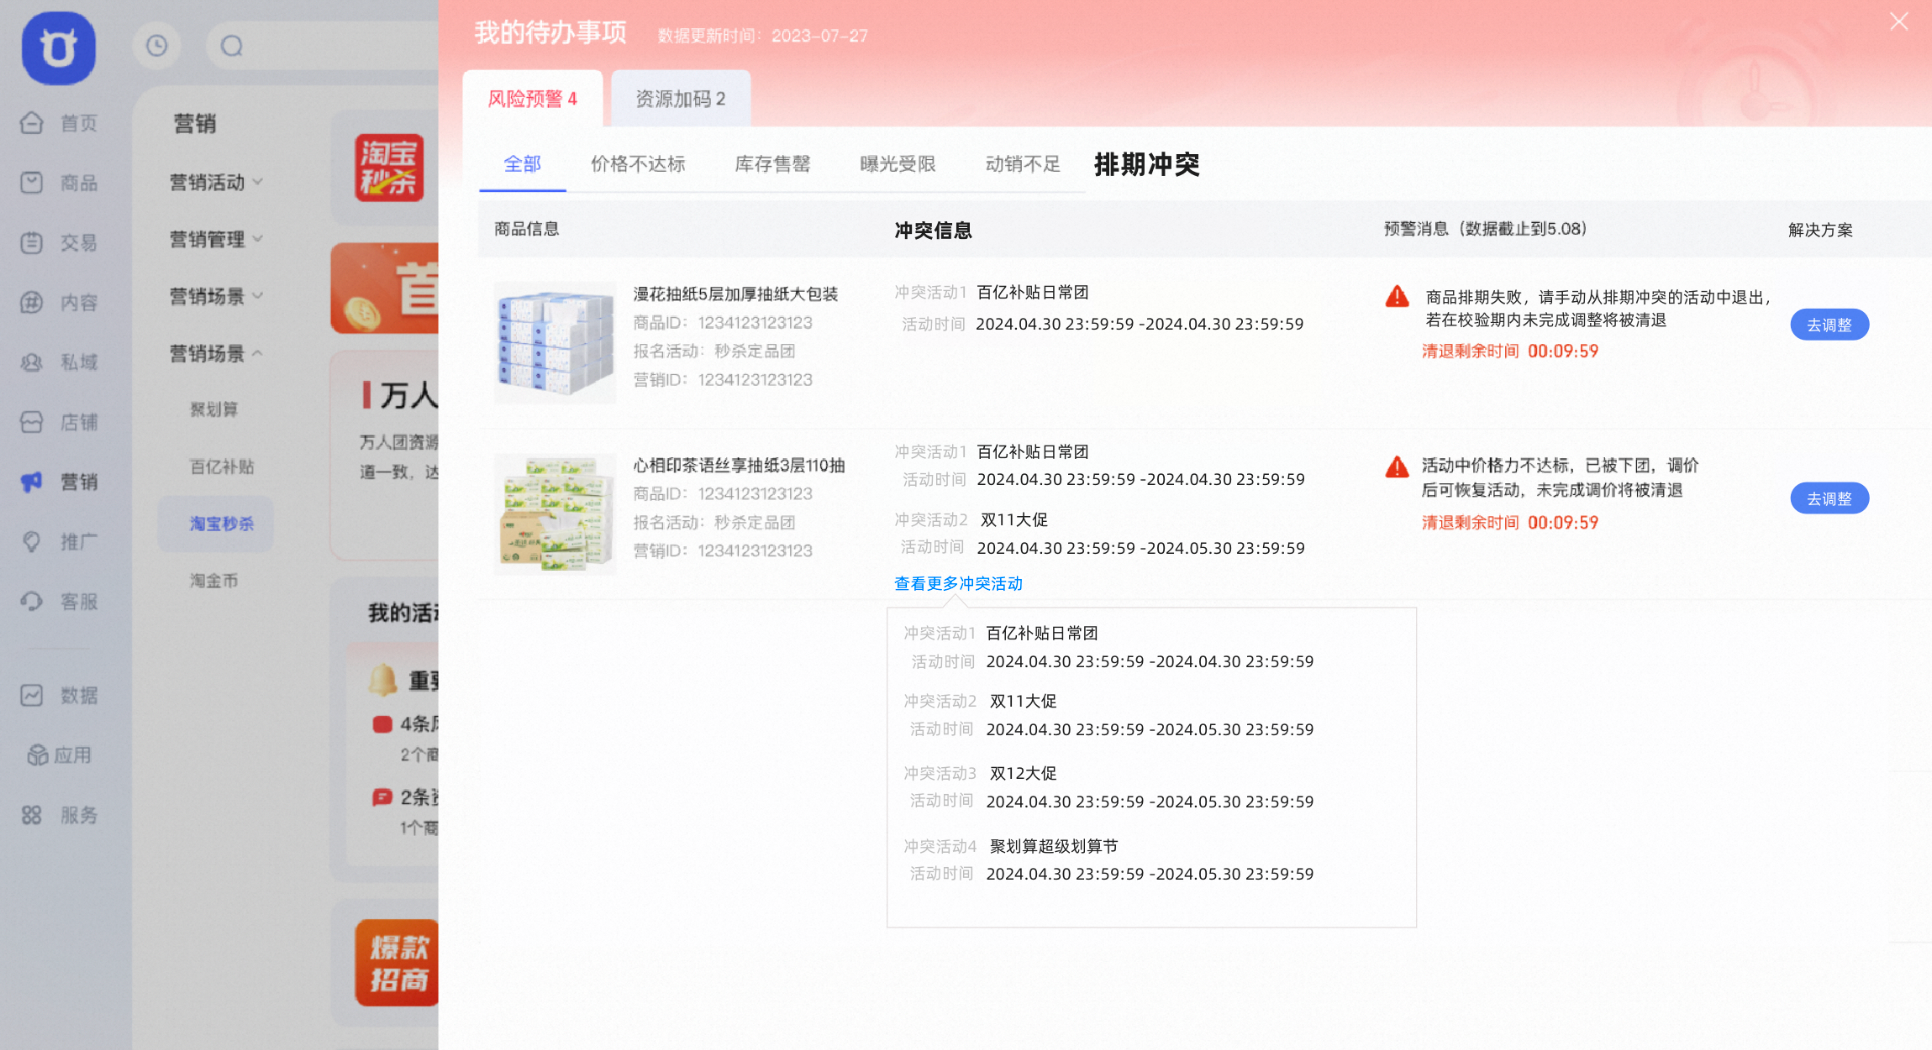This screenshot has width=1932, height=1050.
Task: Click 去调整 for 心相印 product
Action: coord(1829,498)
